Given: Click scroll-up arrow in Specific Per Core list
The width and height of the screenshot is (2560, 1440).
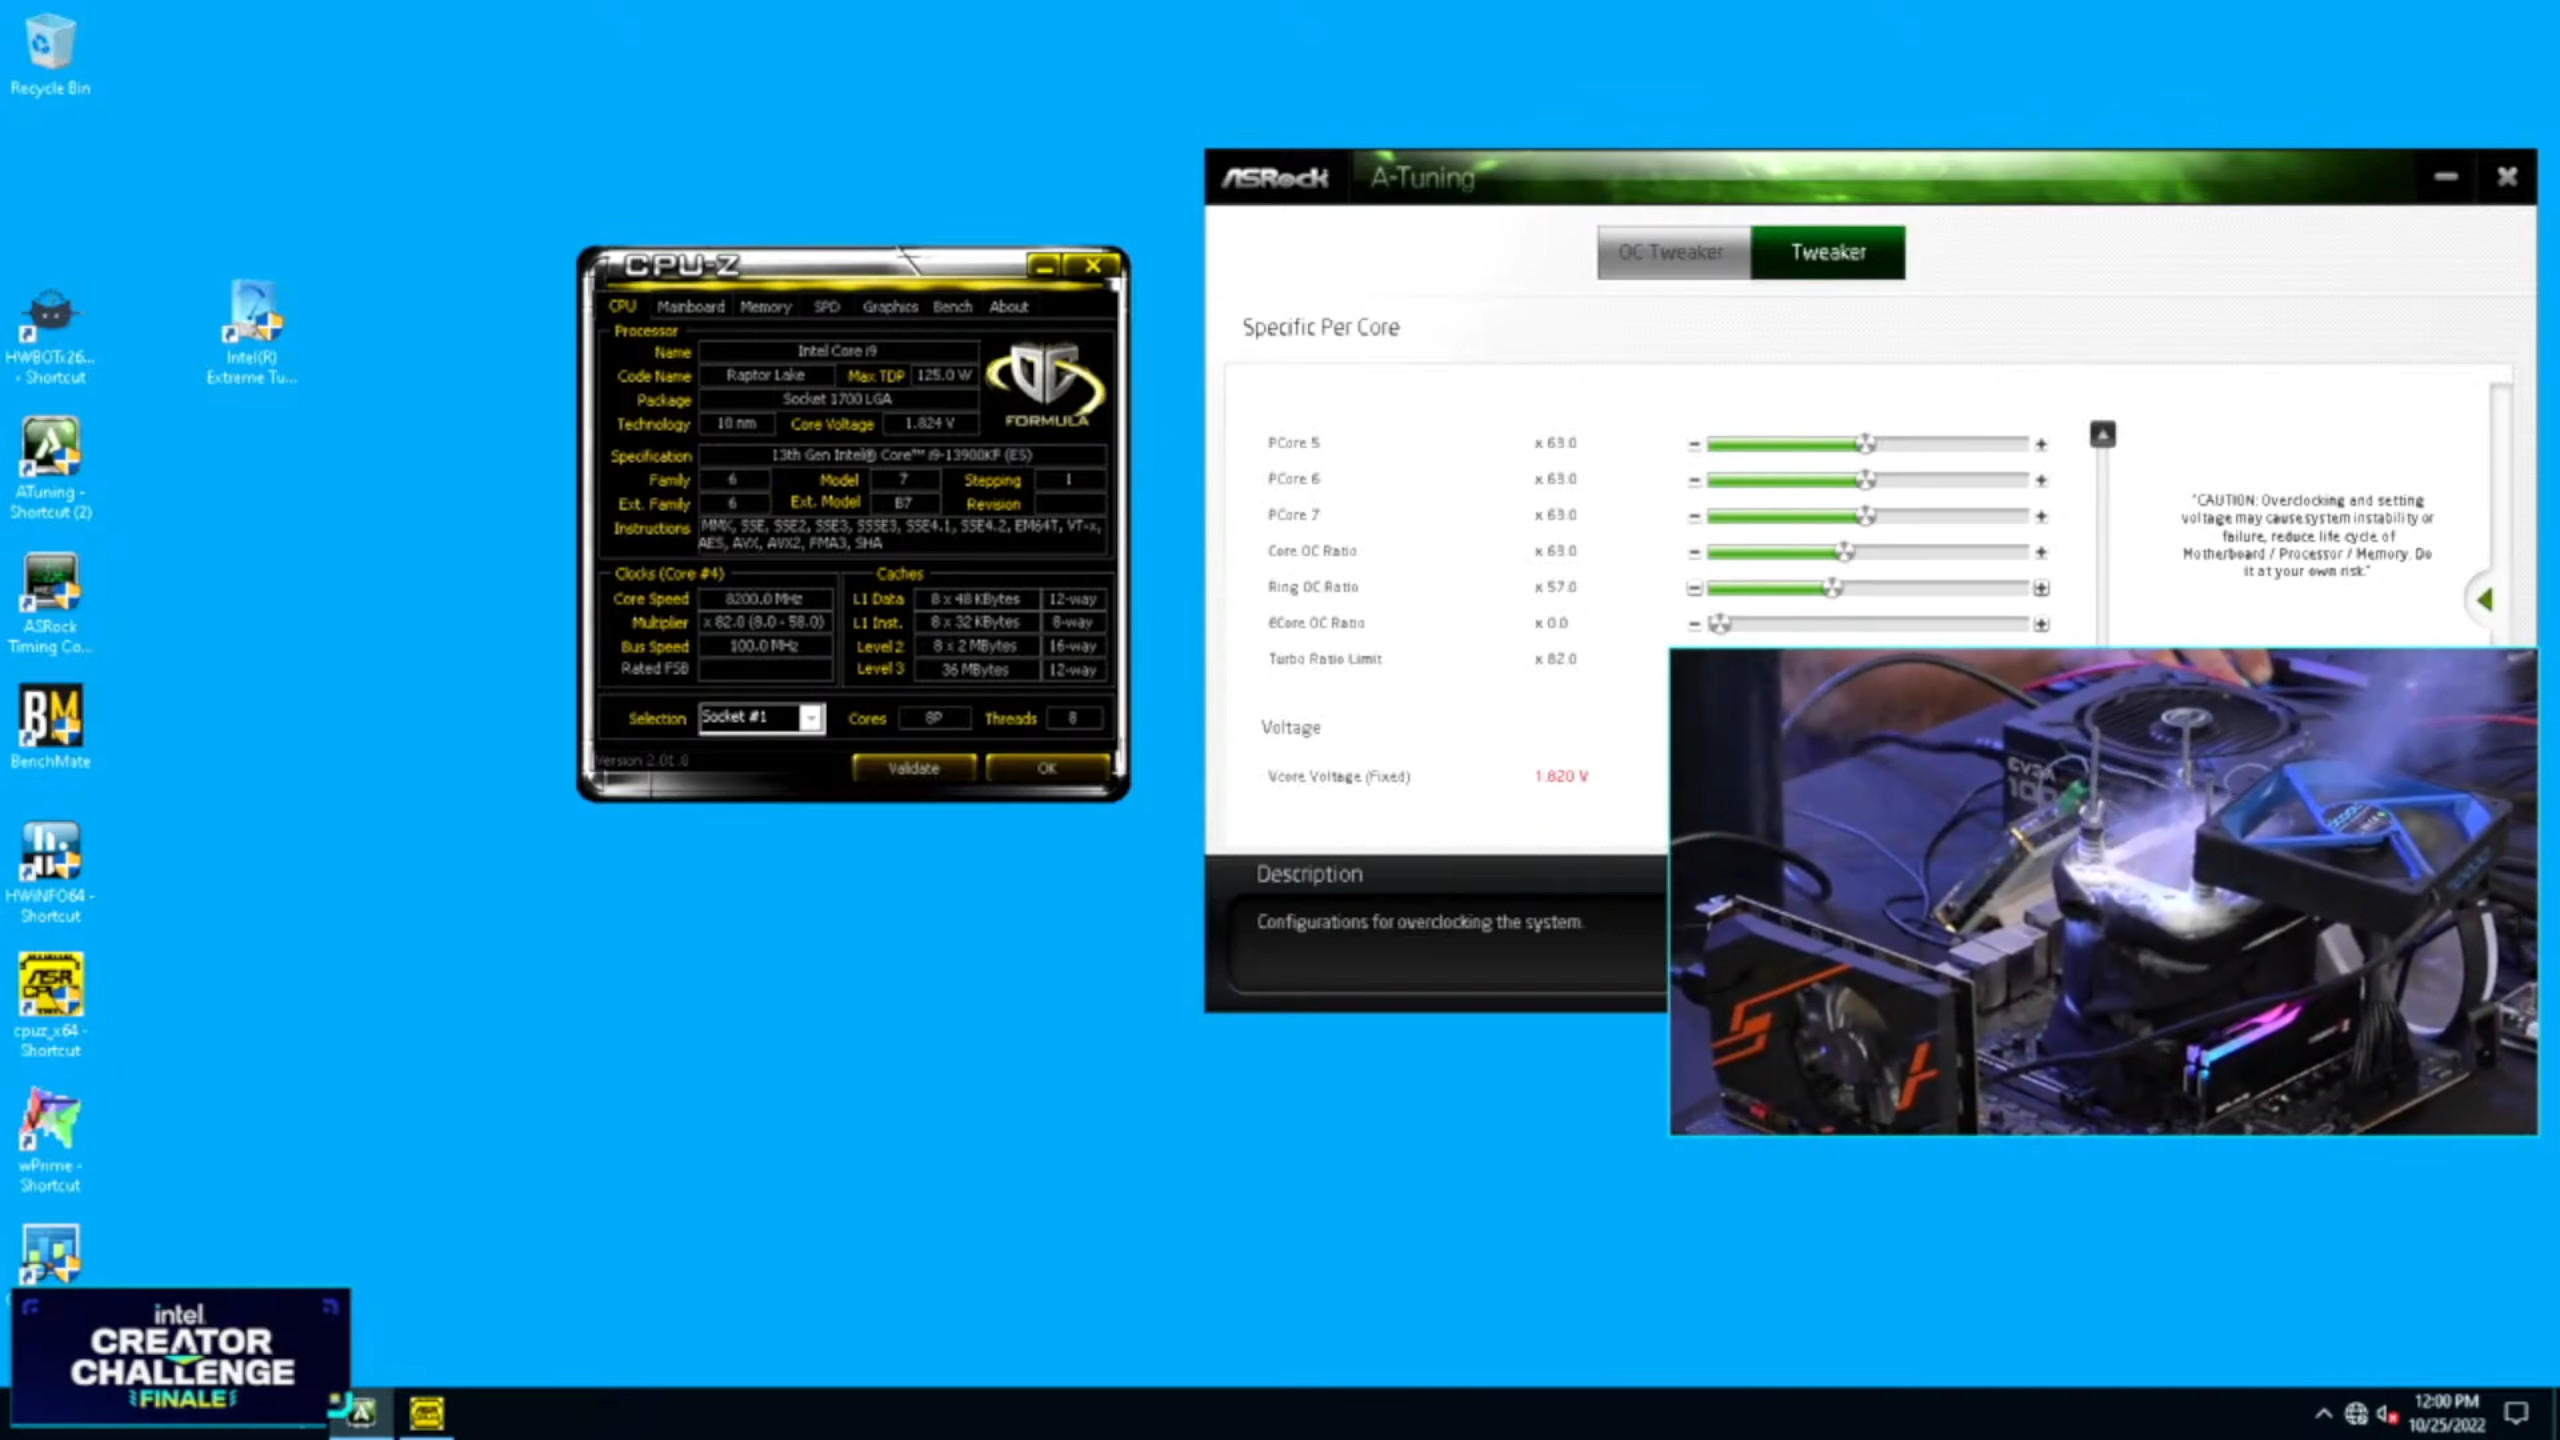Looking at the screenshot, I should (x=2103, y=434).
